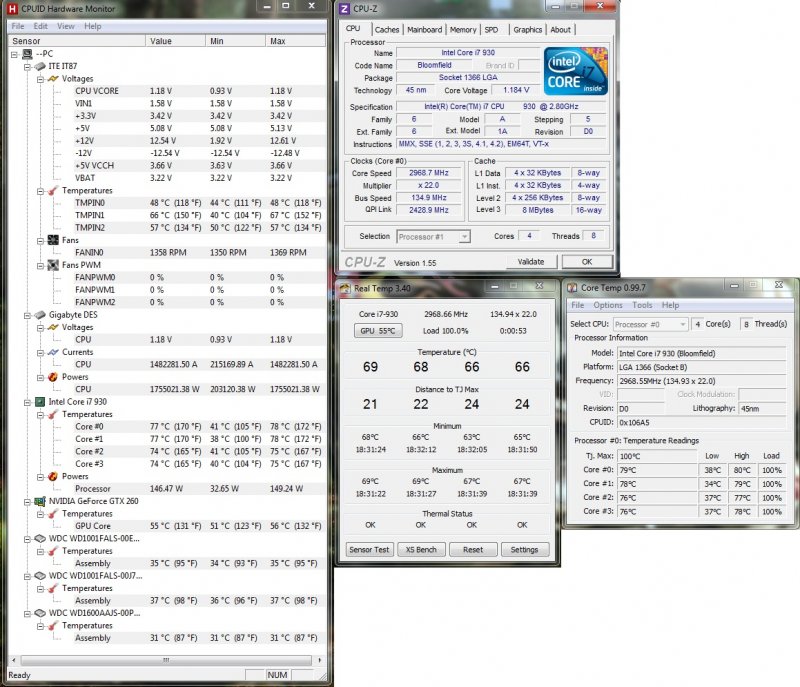The image size is (800, 687).
Task: Click Temperatures icon under Intel Core i7 930
Action: [53, 415]
